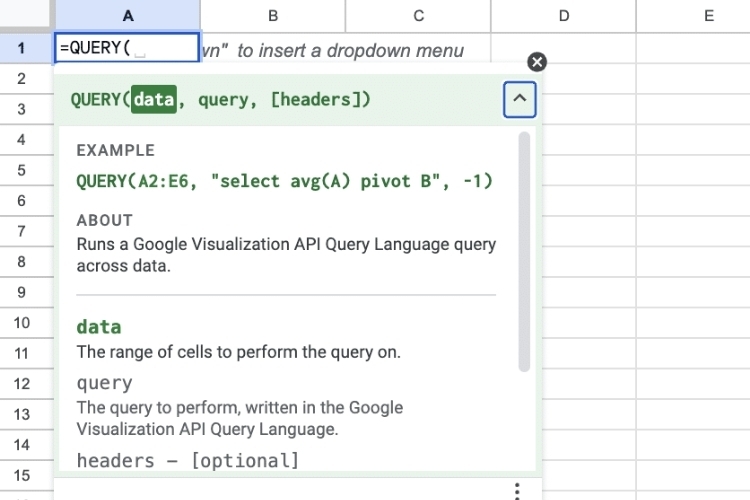Click the green data parameter heading

(x=99, y=327)
